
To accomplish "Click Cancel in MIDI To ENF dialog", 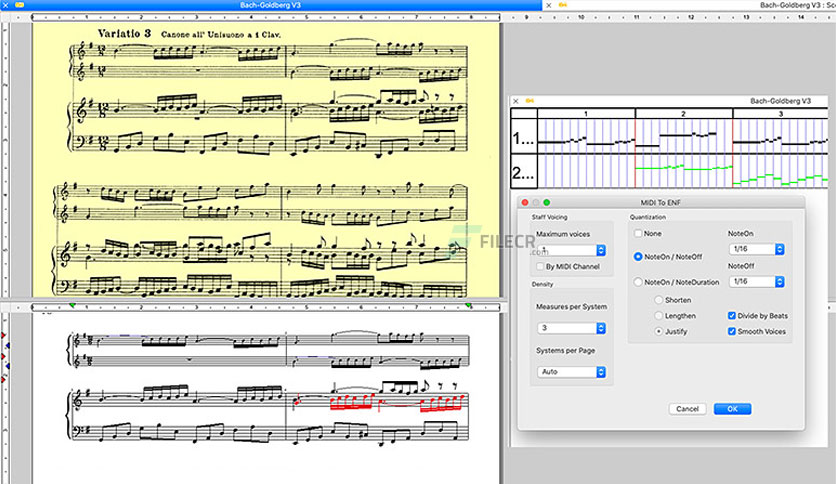I will [x=687, y=409].
